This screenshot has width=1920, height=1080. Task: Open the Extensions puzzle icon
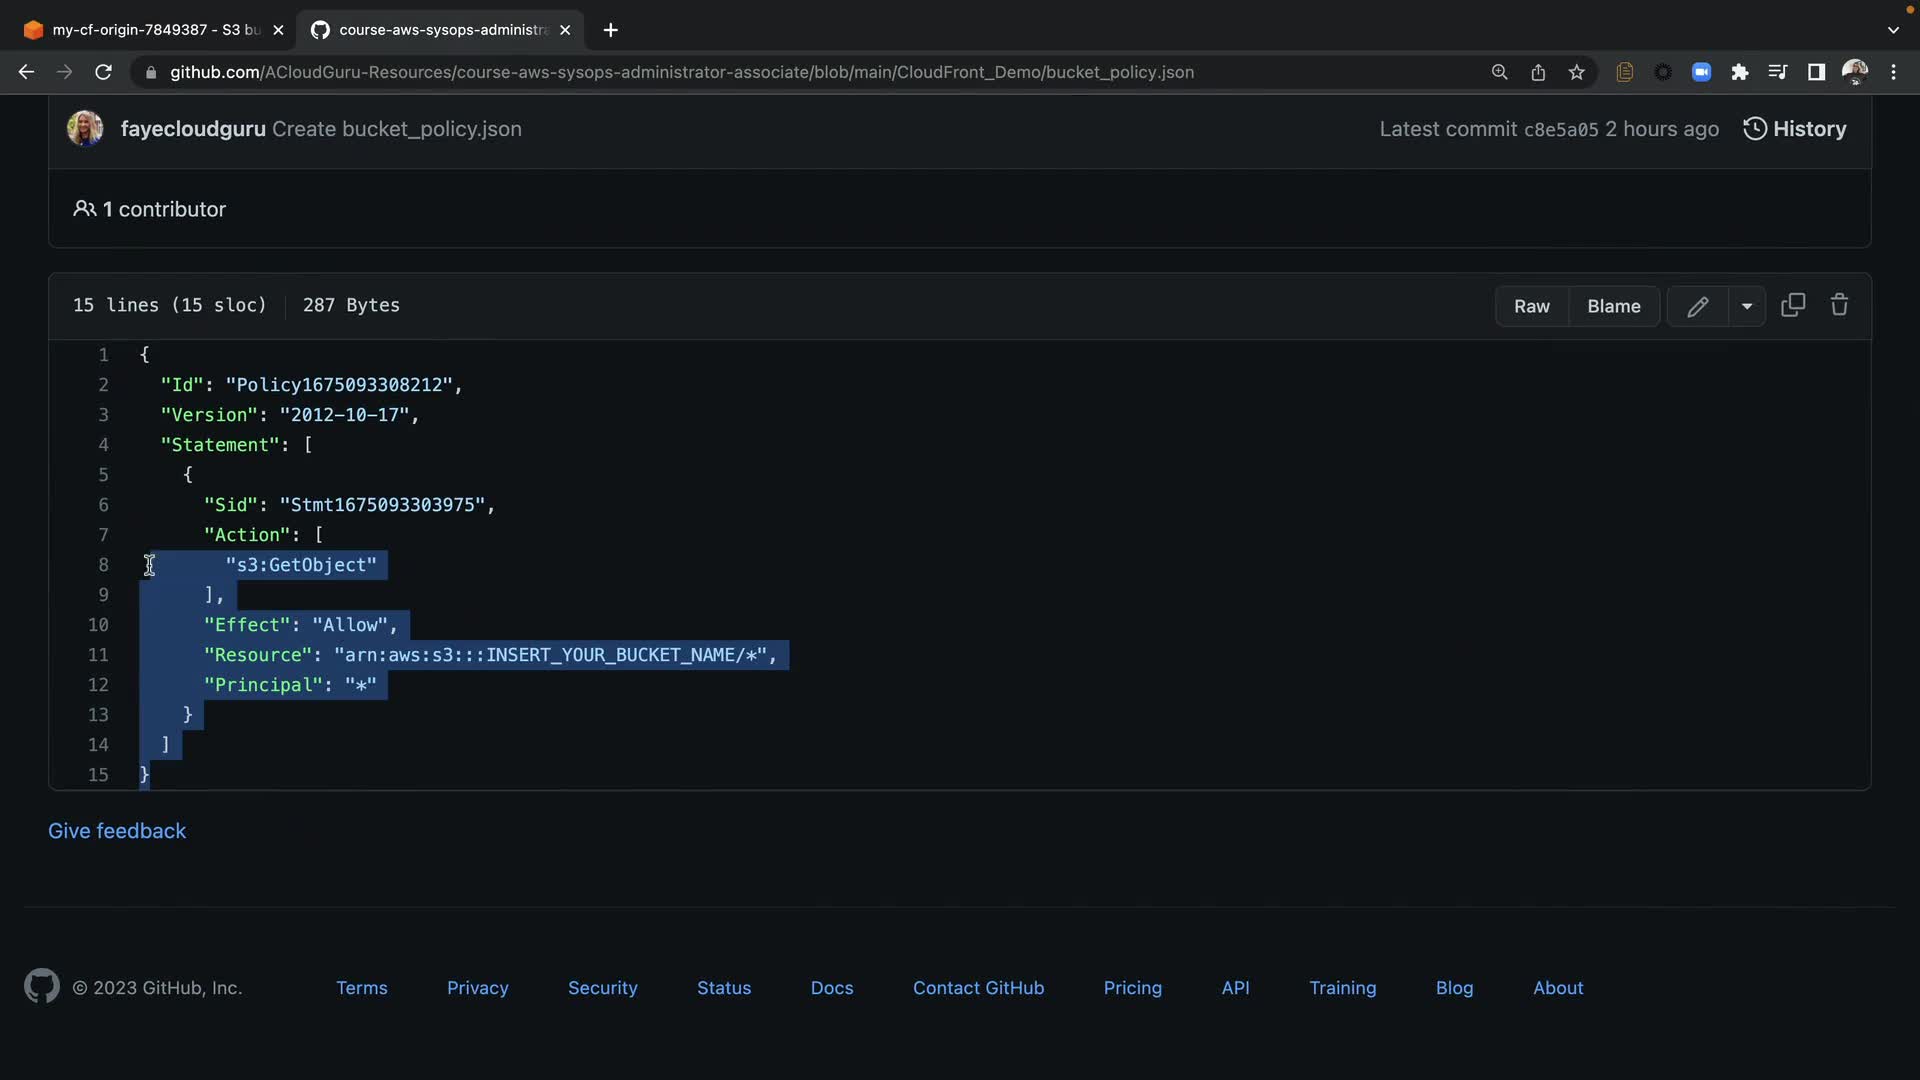click(1740, 72)
